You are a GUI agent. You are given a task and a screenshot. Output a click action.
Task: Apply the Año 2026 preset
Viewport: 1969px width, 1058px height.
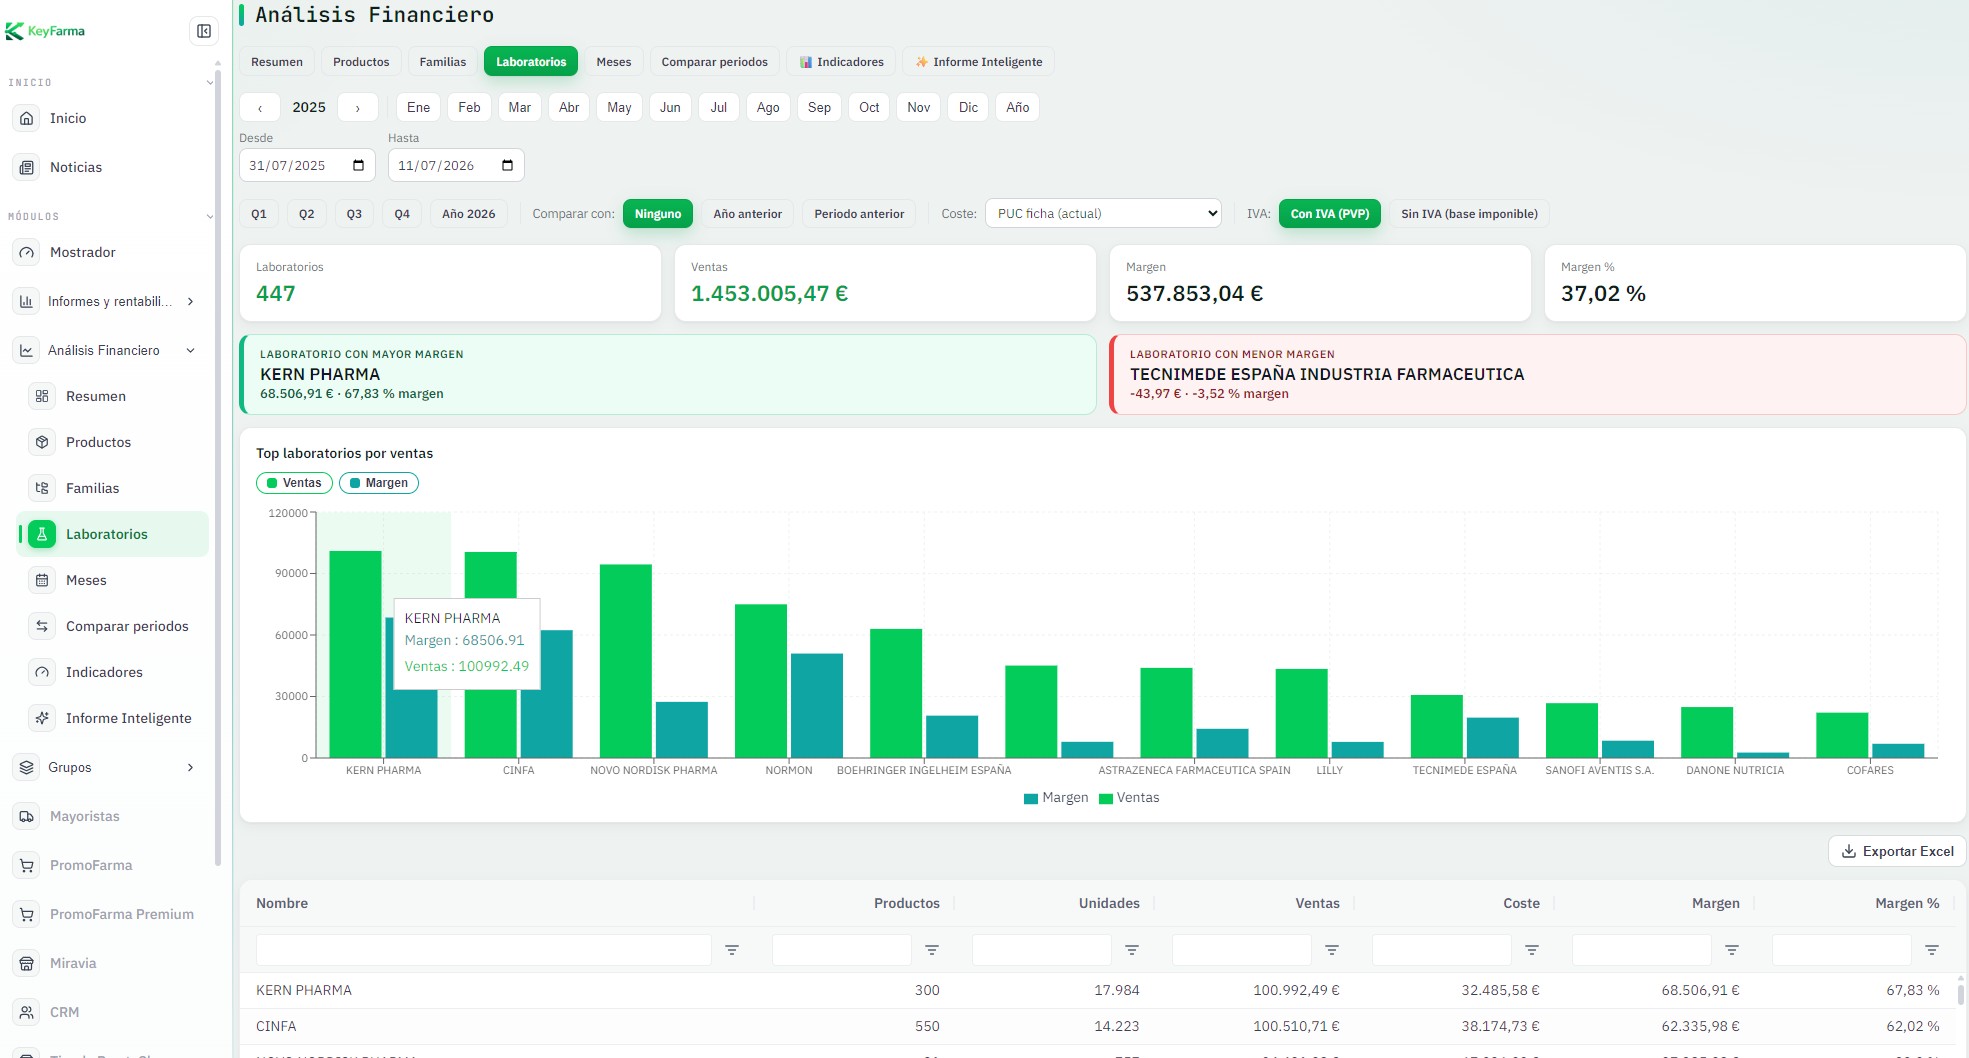click(469, 214)
